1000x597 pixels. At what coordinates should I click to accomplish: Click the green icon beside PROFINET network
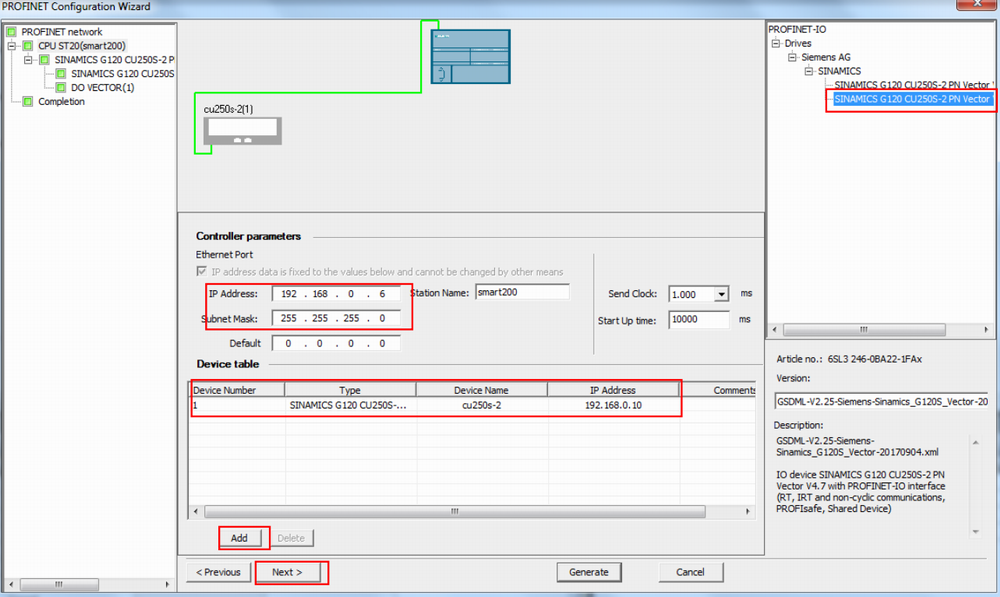coord(11,32)
